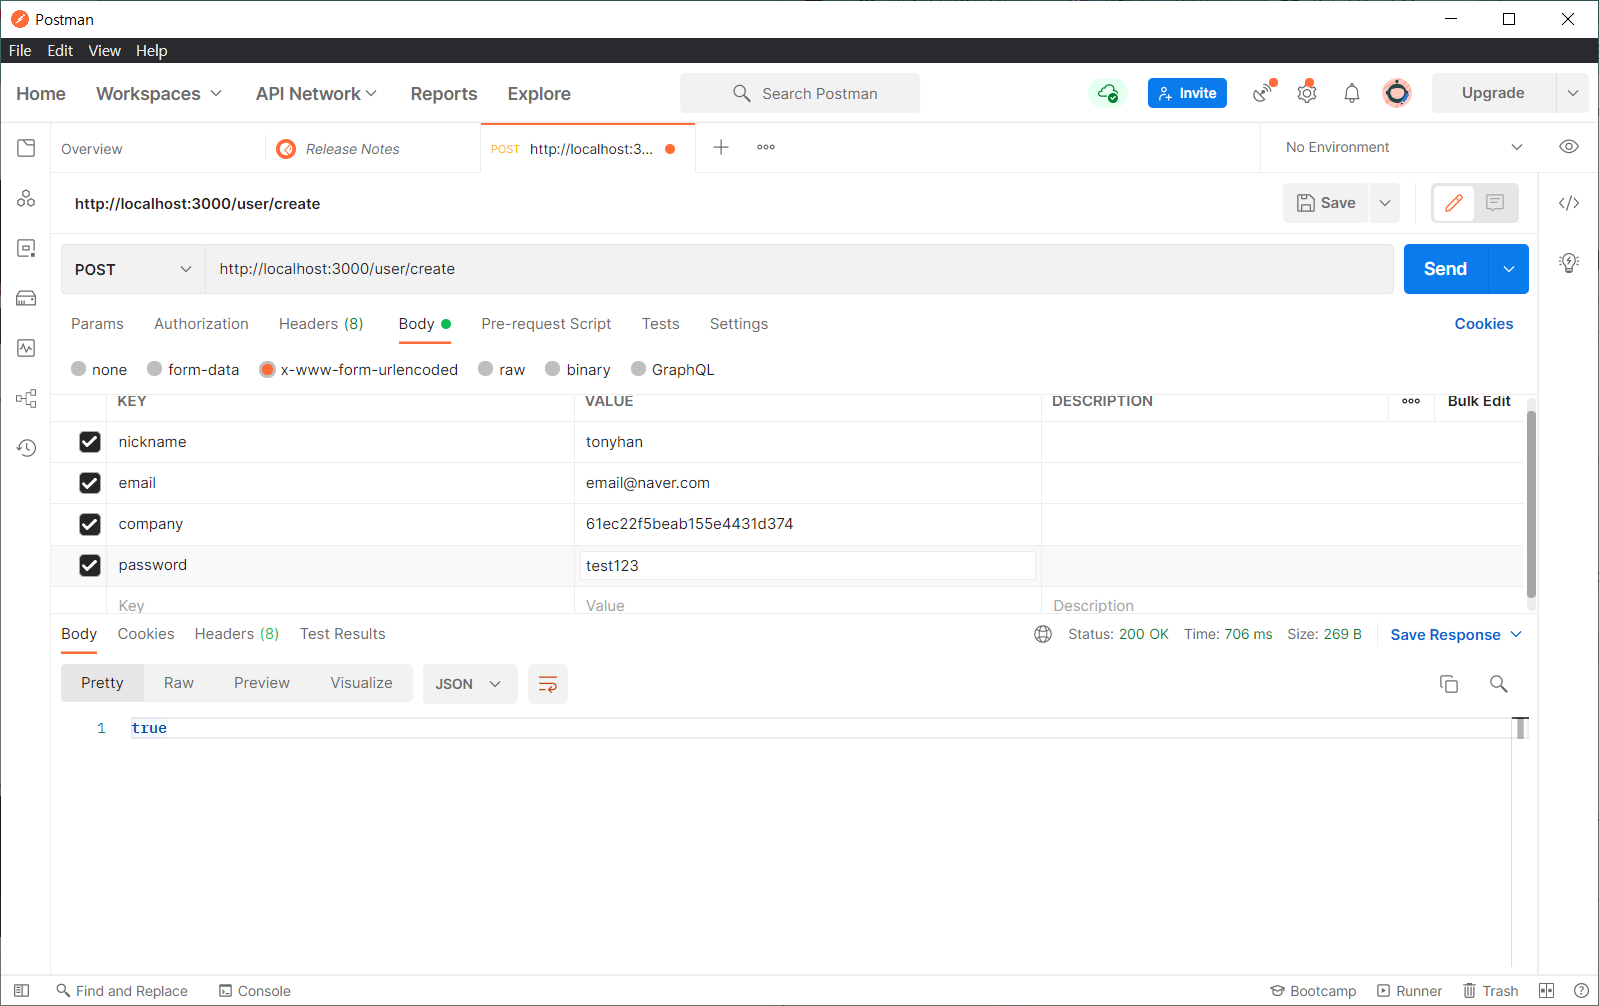Open the POST method dropdown

tap(133, 269)
